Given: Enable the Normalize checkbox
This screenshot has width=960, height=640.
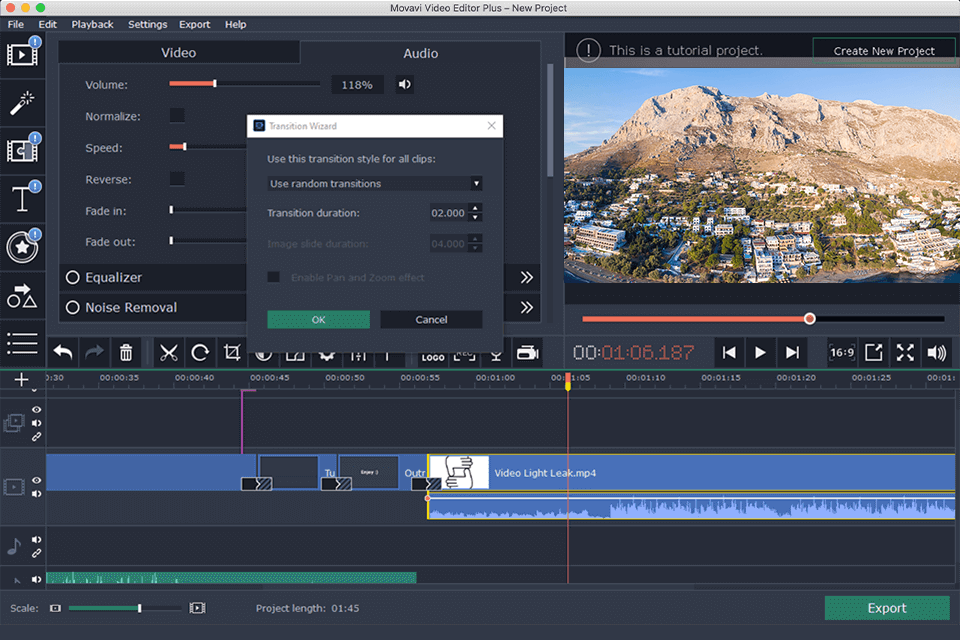Looking at the screenshot, I should (177, 116).
